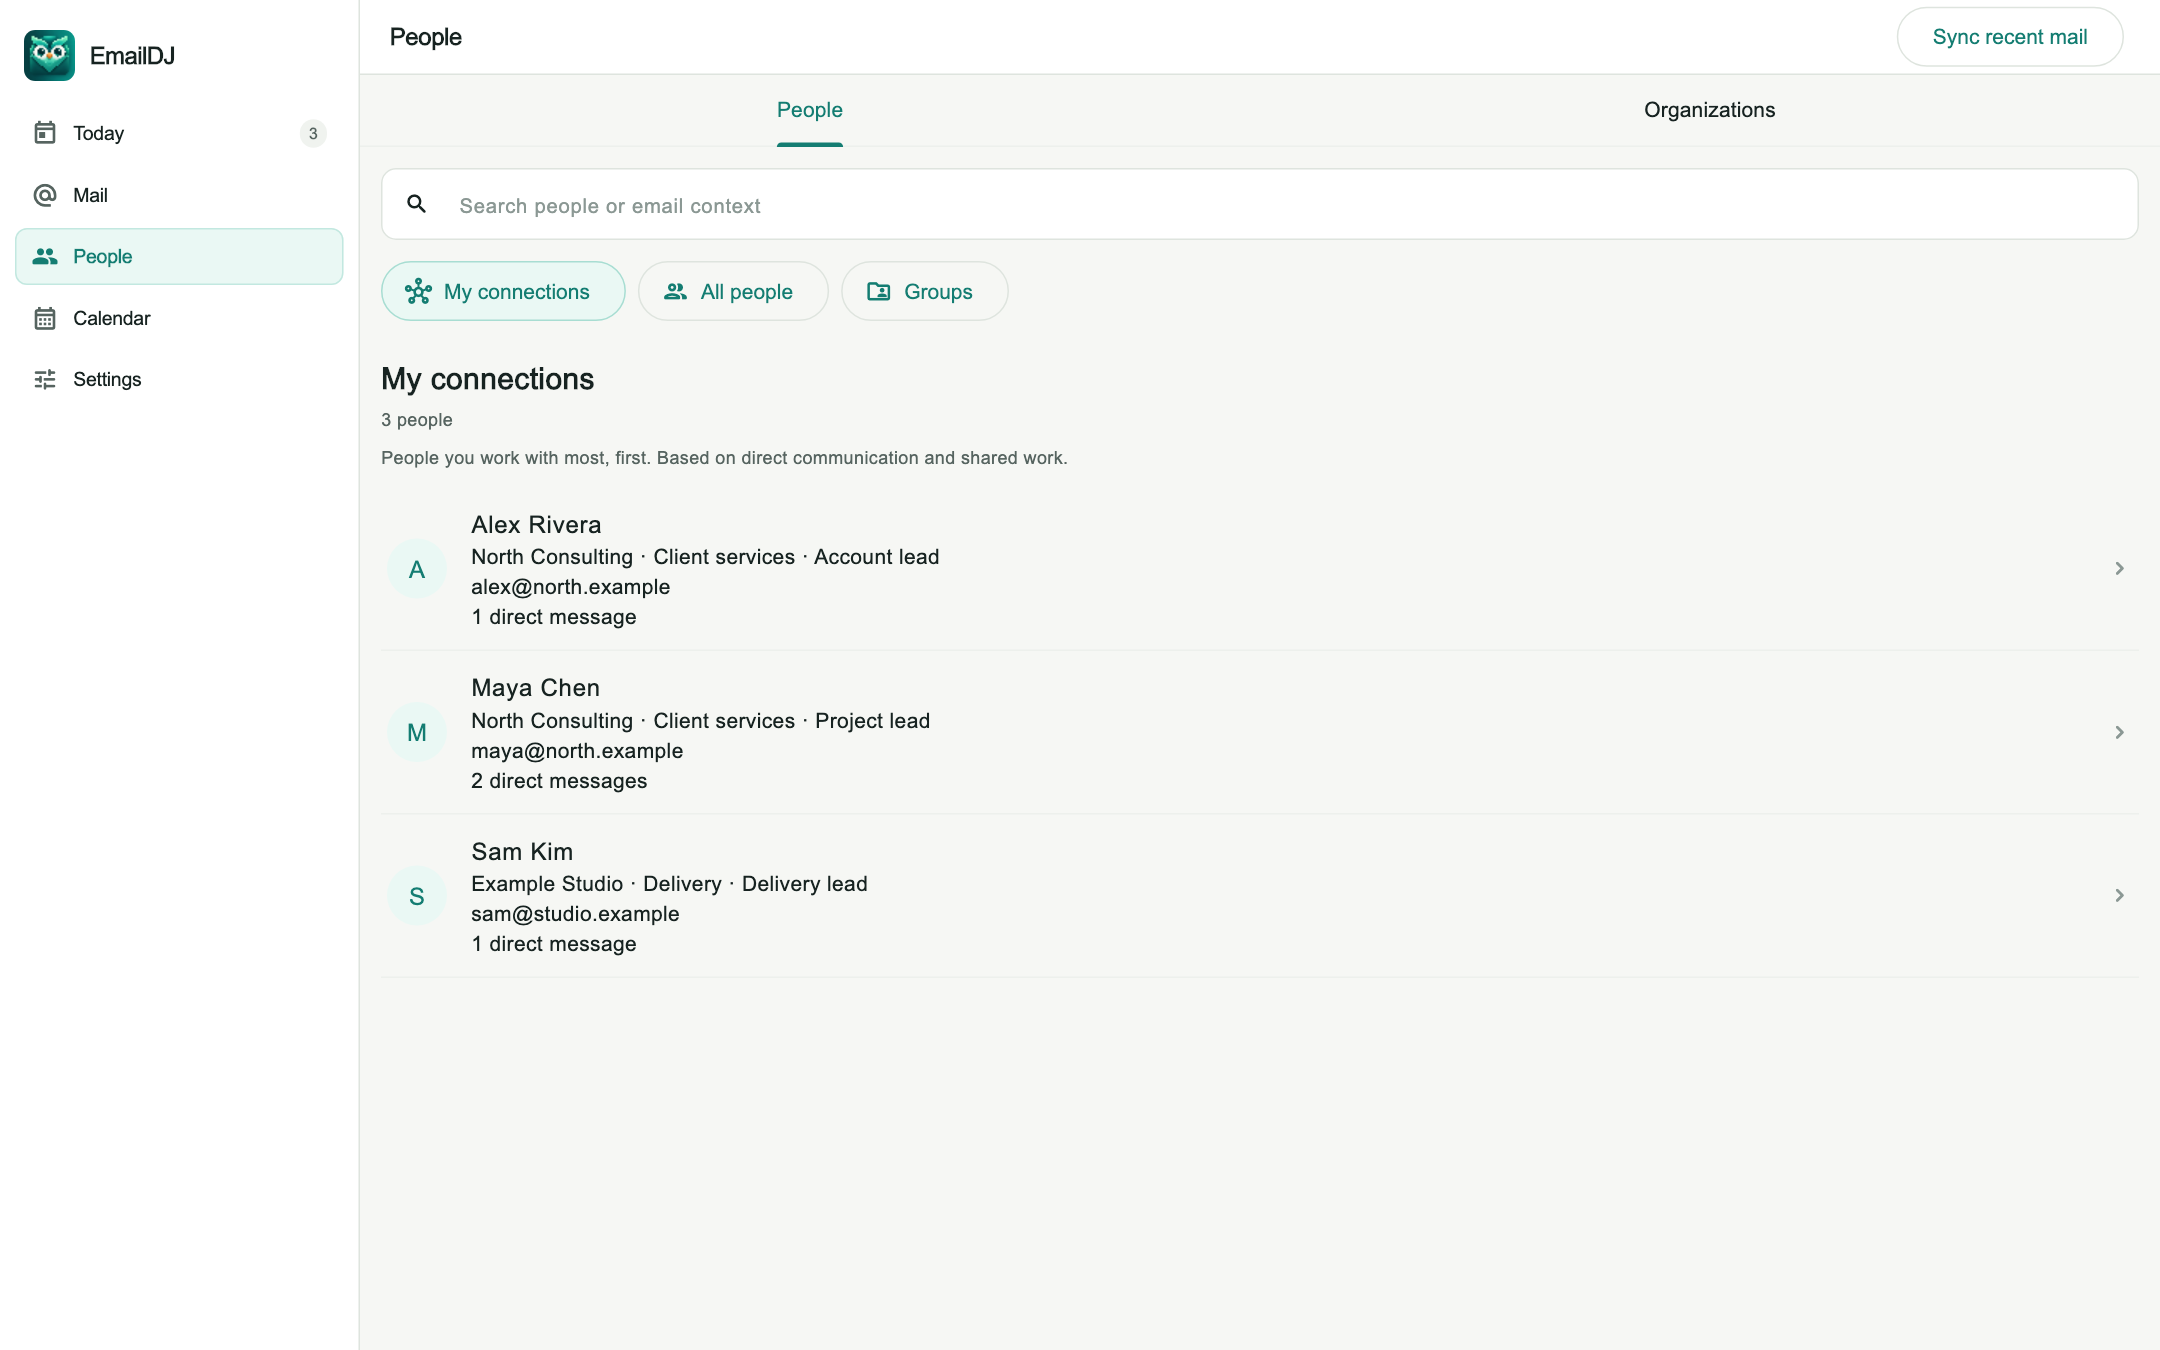The width and height of the screenshot is (2160, 1350).
Task: Click the '3 people' count text
Action: 416,420
